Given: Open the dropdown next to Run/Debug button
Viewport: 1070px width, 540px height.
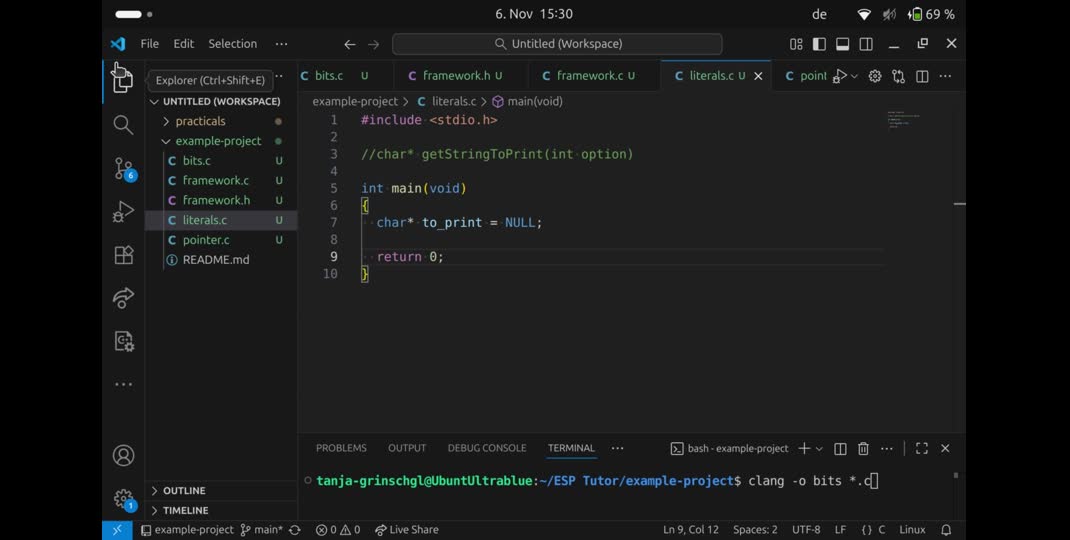Looking at the screenshot, I should tap(854, 76).
